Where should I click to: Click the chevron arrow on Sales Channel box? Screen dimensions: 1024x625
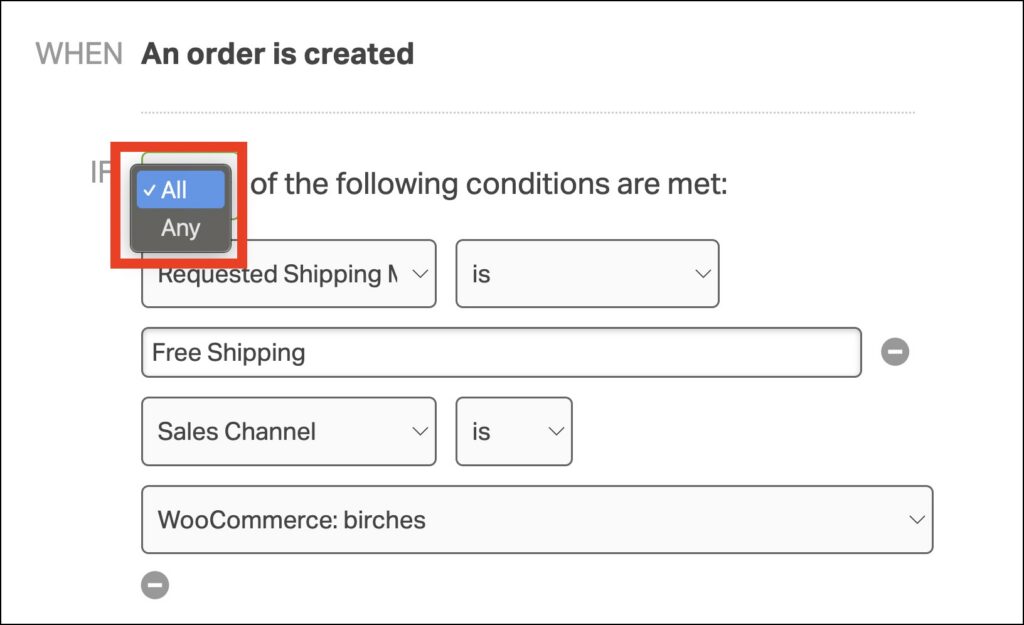tap(420, 431)
